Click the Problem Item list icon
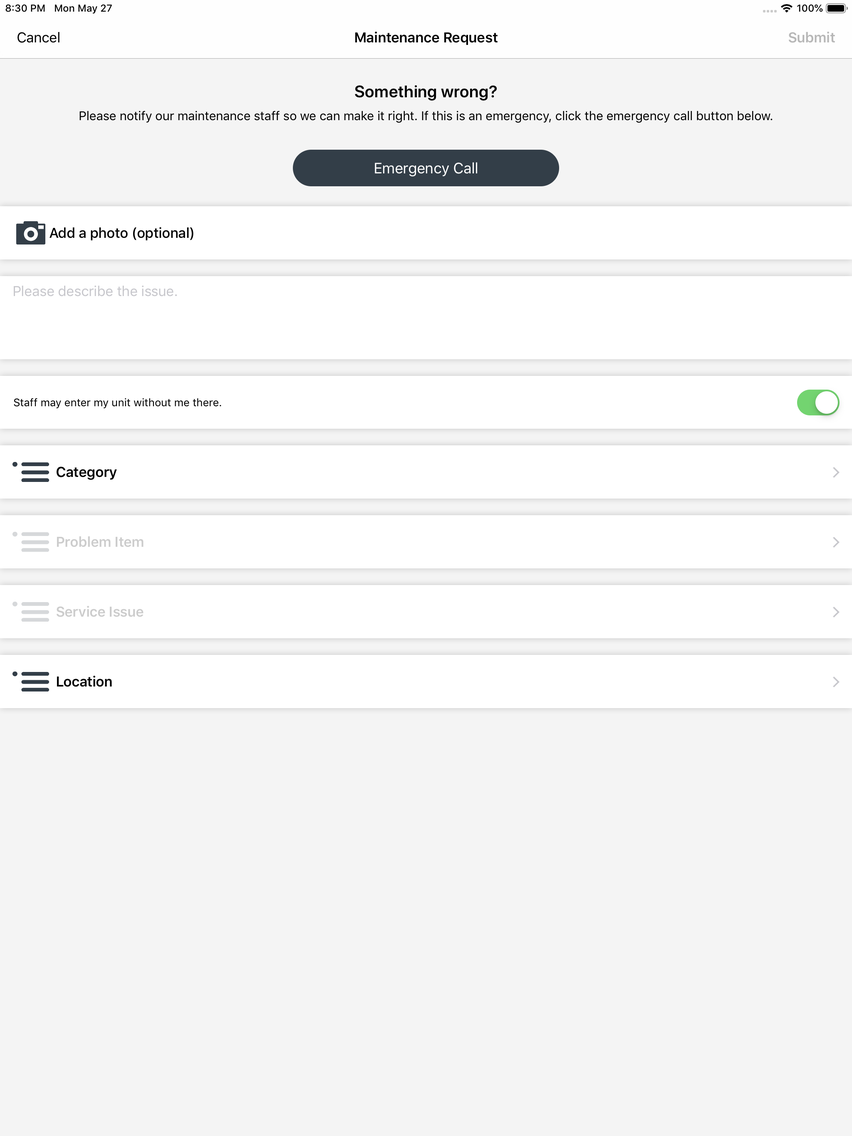The height and width of the screenshot is (1136, 852). pos(31,541)
